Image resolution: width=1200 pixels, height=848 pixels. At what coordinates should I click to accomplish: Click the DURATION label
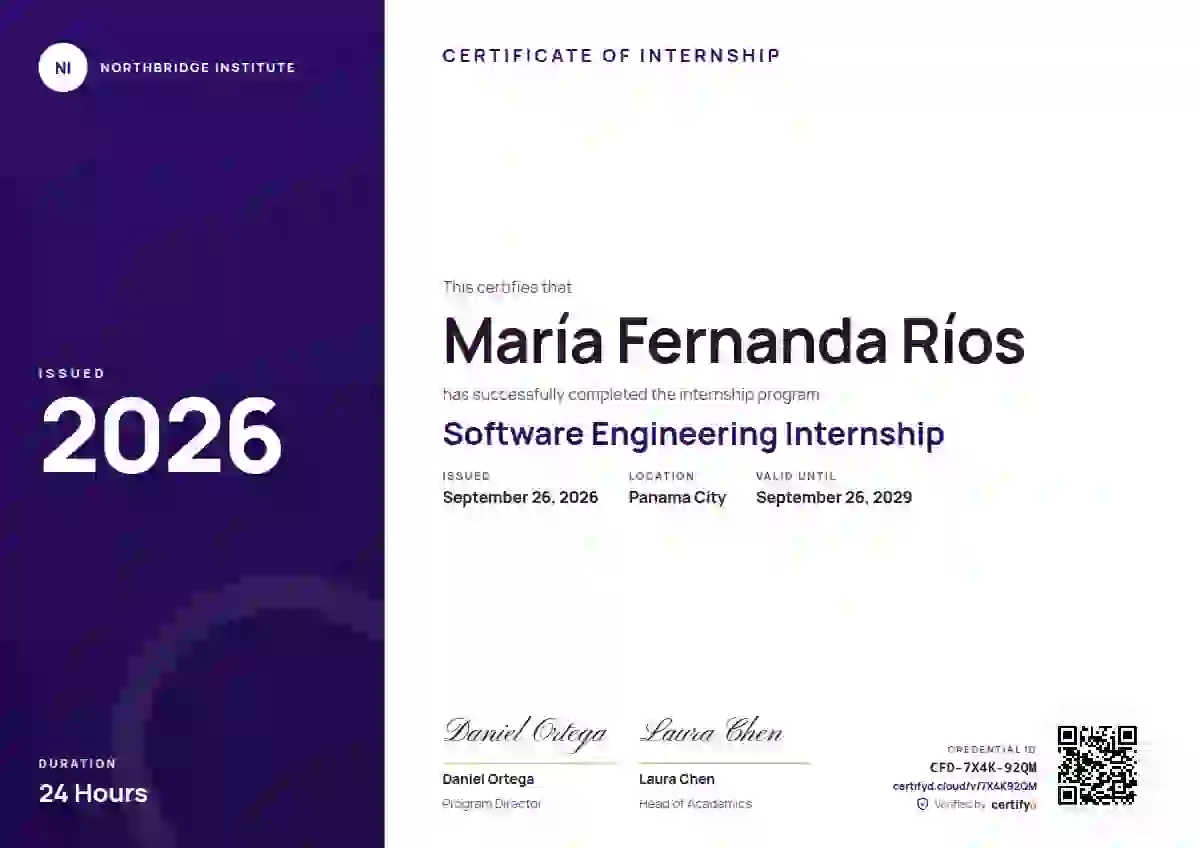78,763
